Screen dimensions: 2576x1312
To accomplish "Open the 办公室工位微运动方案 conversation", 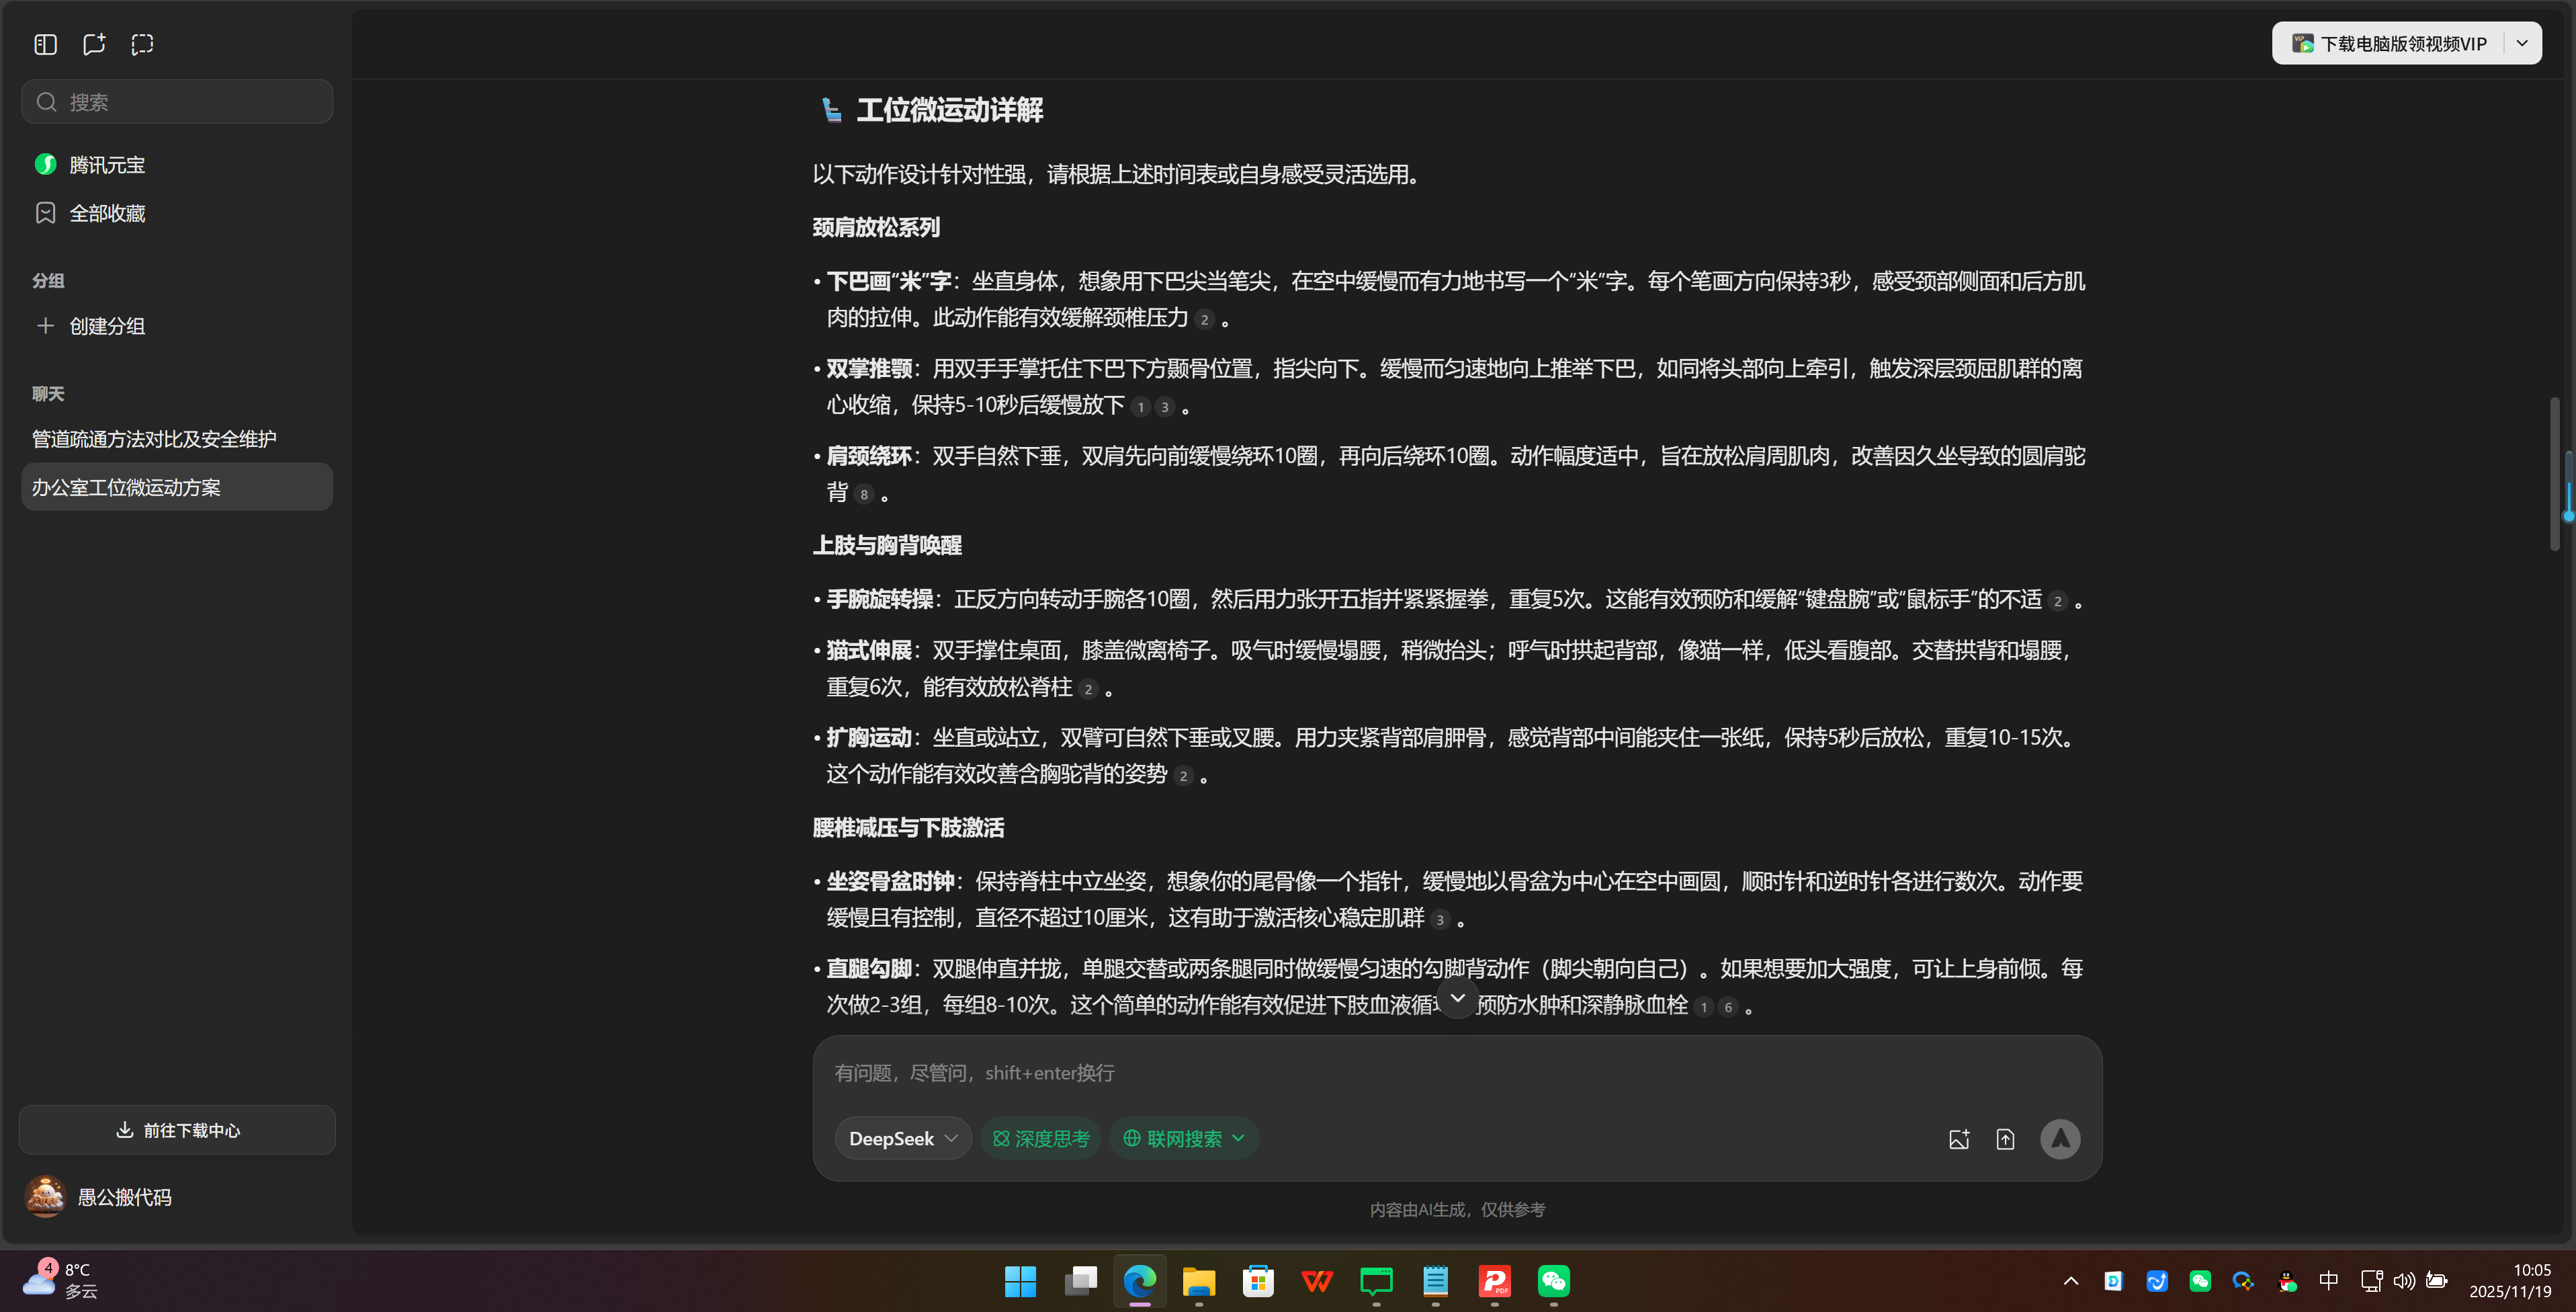I will (127, 487).
